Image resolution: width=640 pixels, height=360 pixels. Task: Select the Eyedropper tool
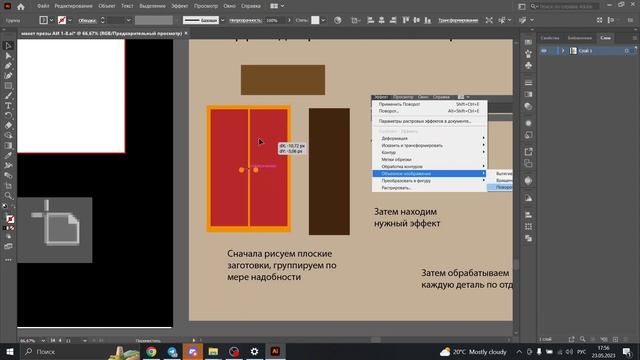tap(8, 156)
